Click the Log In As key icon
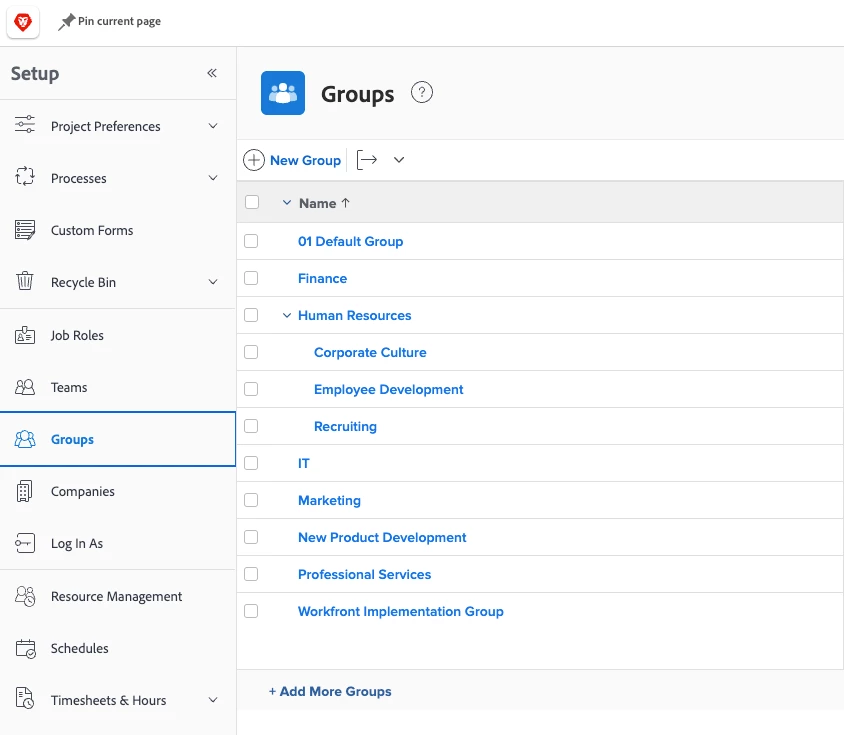Screen dimensions: 844x735 pyautogui.click(x=25, y=543)
